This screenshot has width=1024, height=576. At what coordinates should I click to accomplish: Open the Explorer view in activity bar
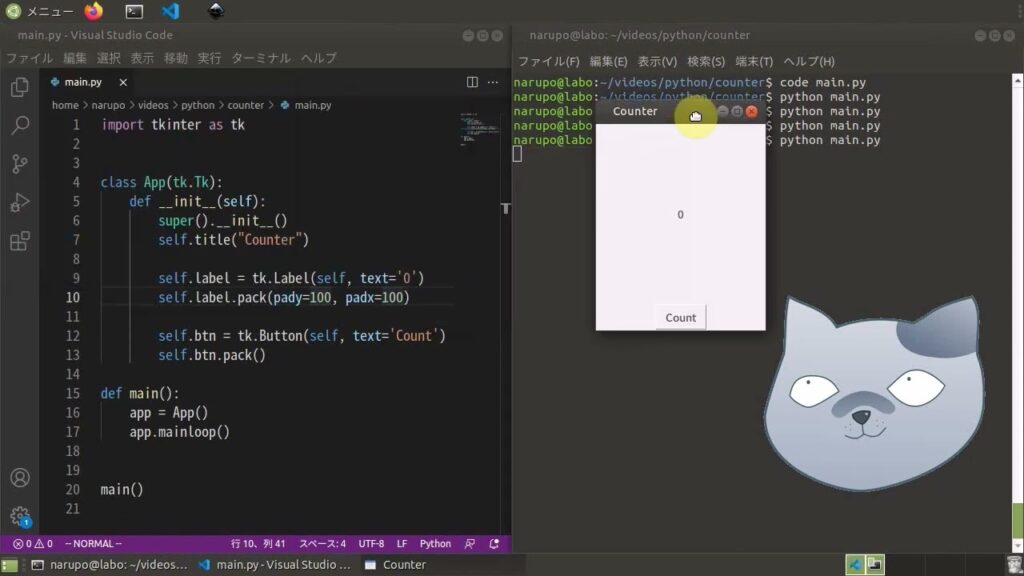coord(20,87)
